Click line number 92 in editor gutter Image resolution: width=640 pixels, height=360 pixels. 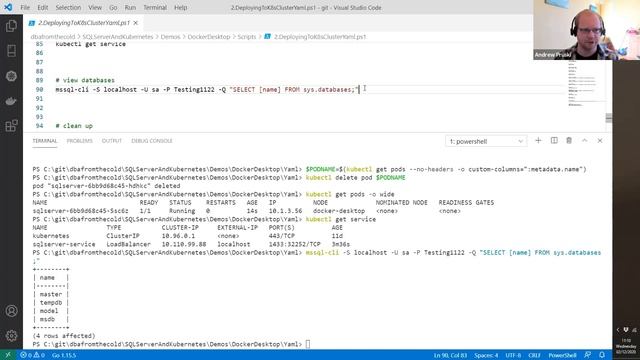pos(39,108)
